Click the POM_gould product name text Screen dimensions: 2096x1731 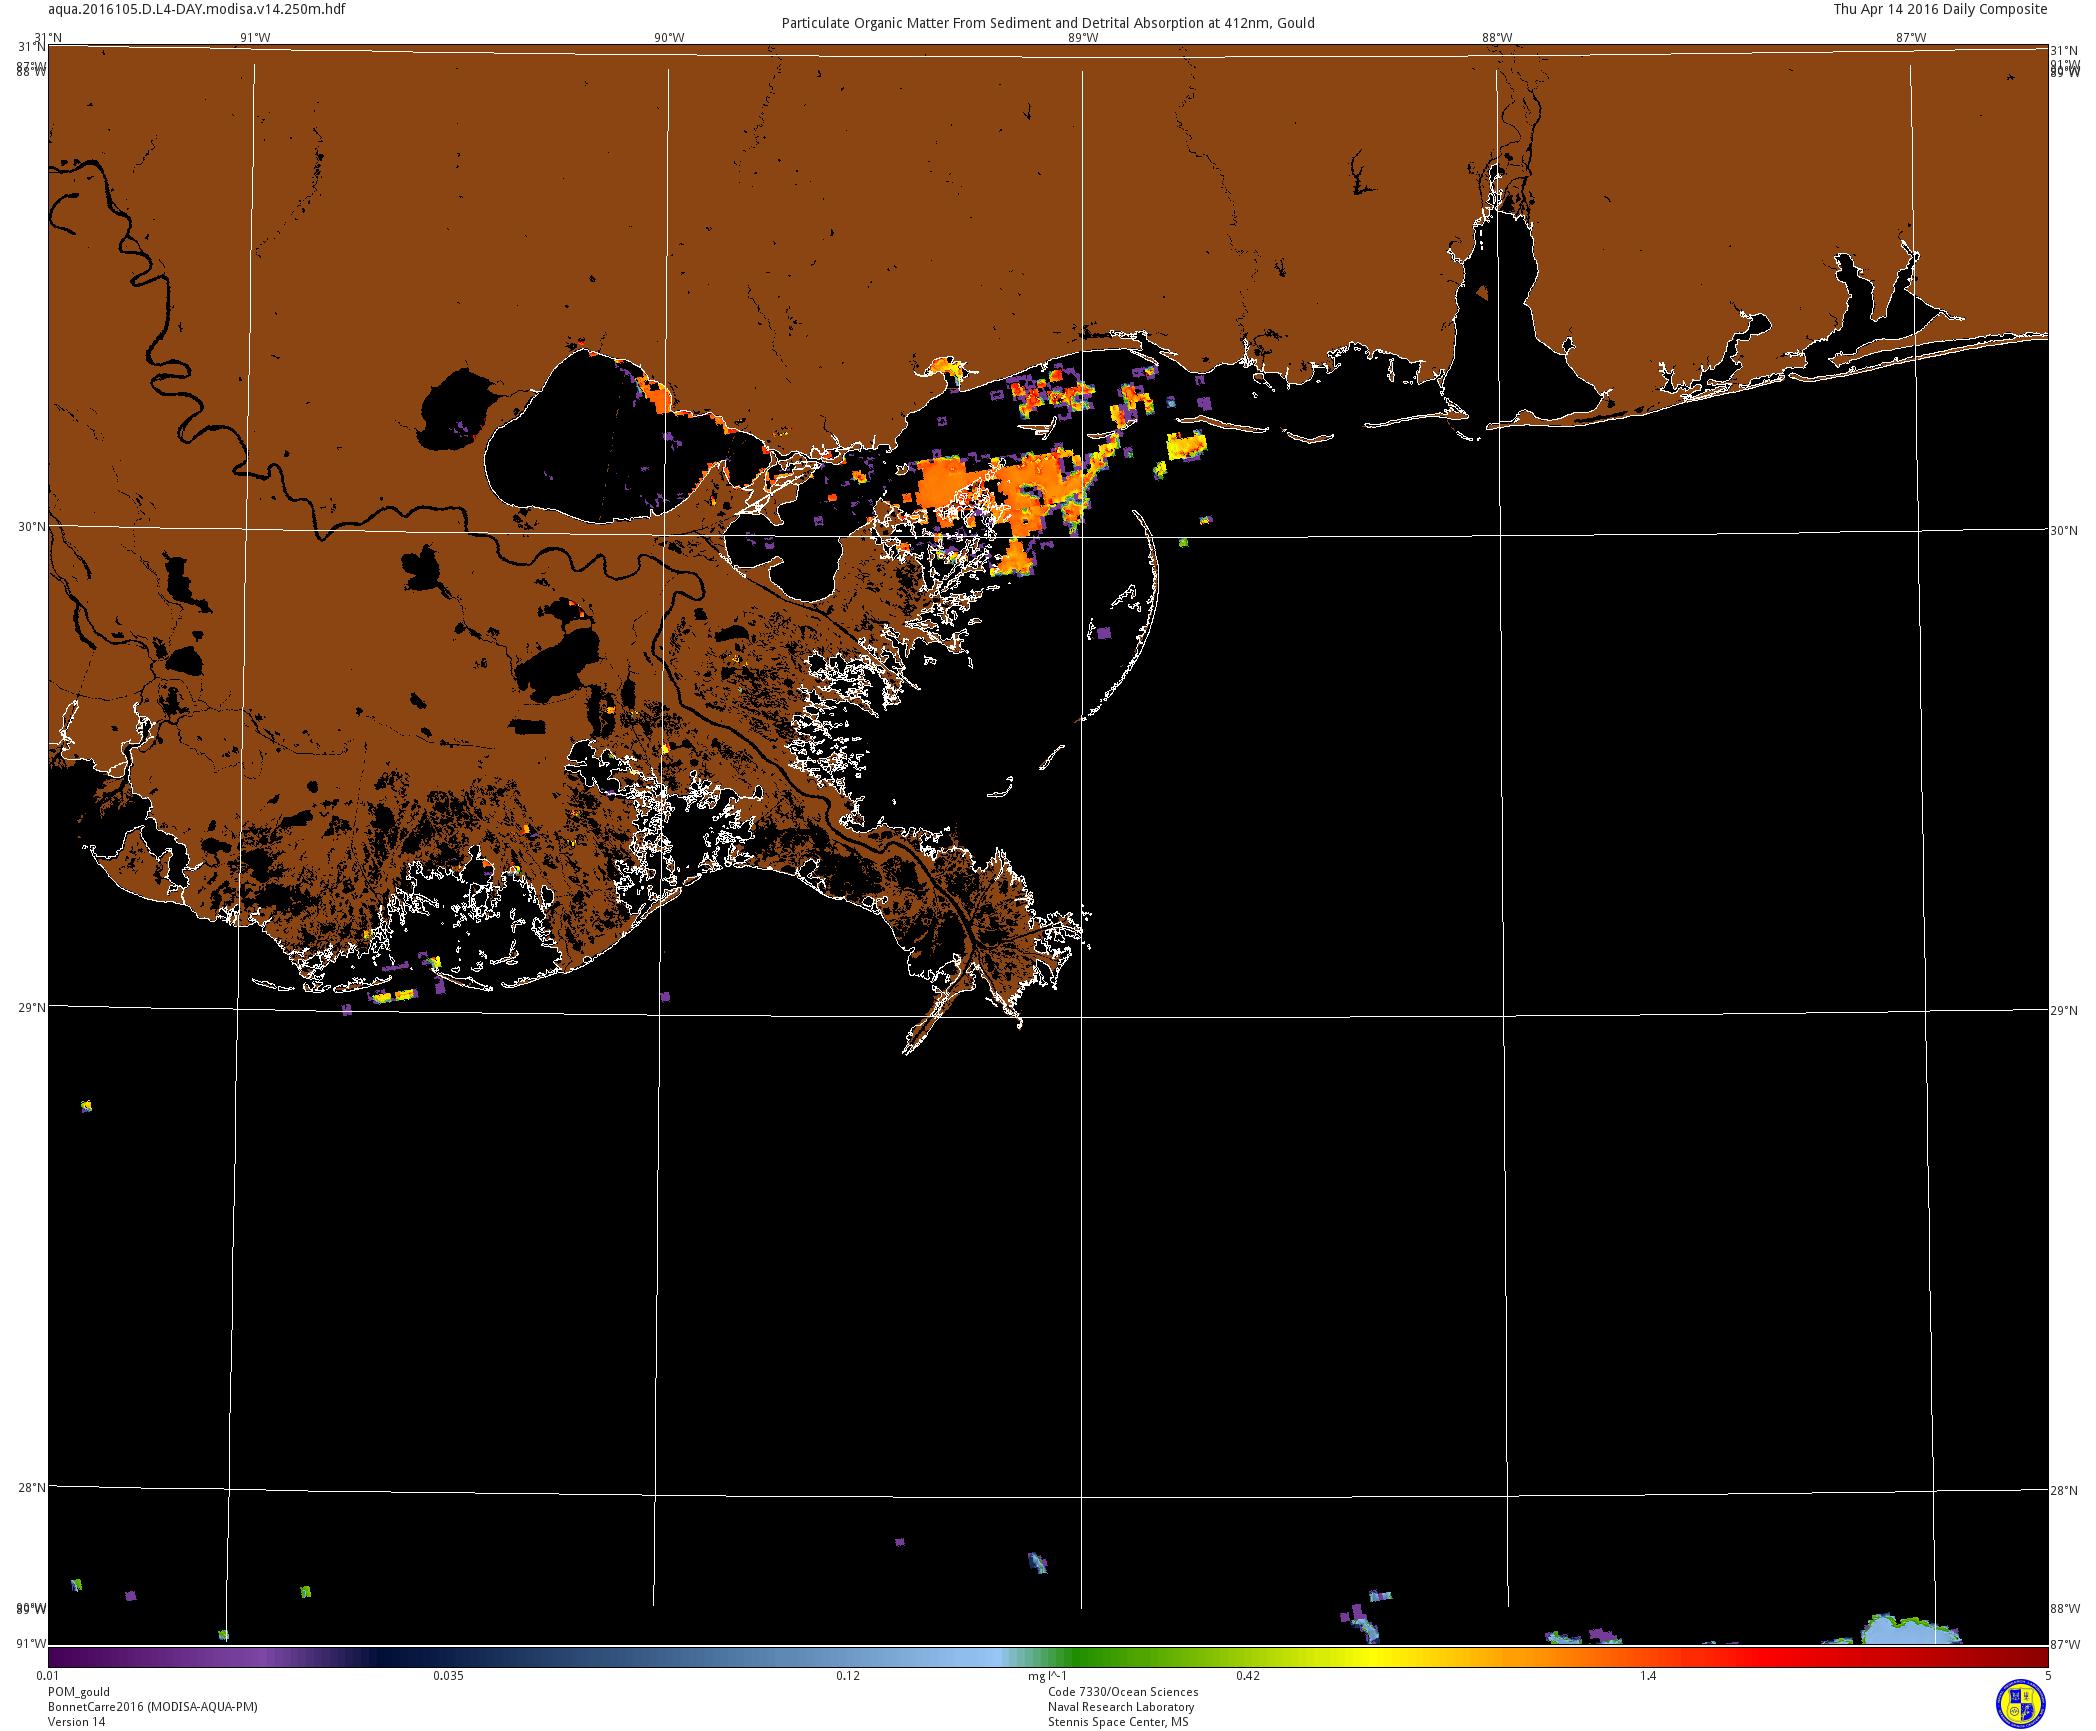[x=79, y=1692]
